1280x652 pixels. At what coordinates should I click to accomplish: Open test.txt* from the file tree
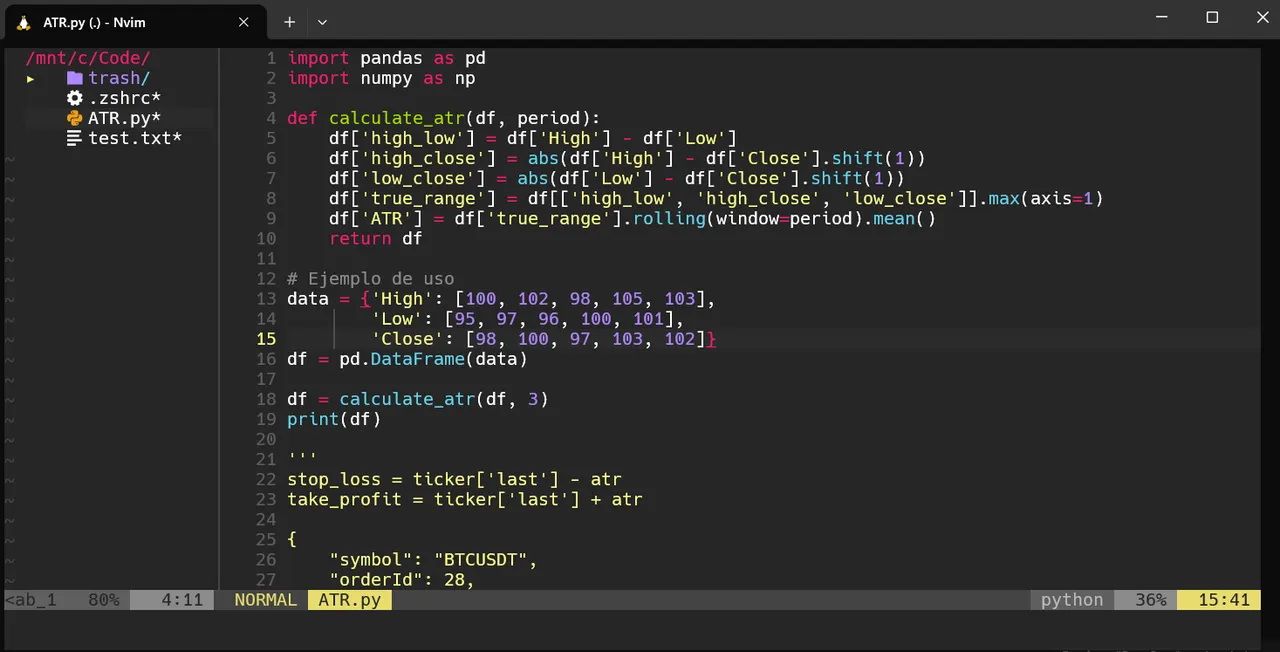pyautogui.click(x=135, y=138)
